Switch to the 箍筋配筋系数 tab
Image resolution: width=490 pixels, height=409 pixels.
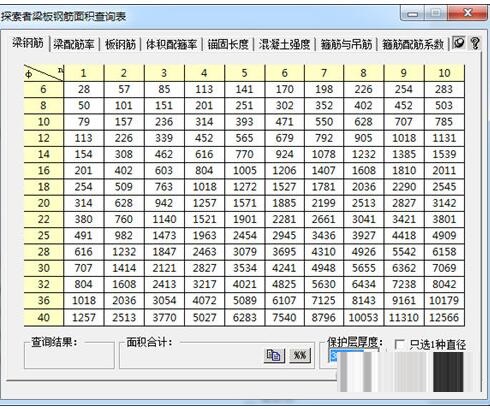(413, 44)
